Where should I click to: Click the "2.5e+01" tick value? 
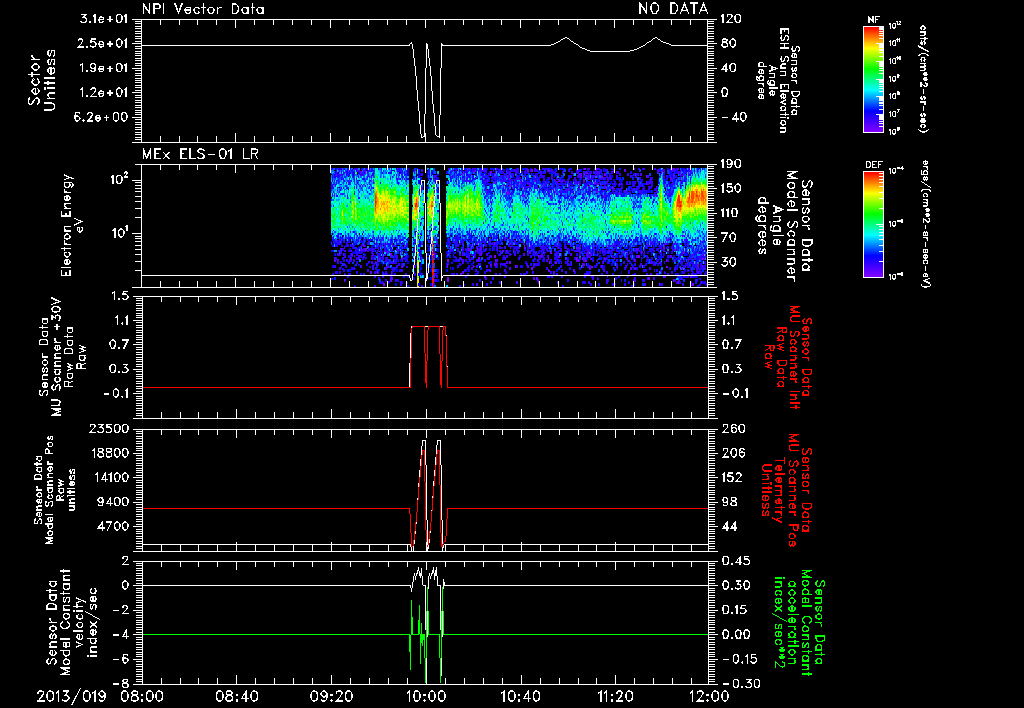(x=104, y=43)
